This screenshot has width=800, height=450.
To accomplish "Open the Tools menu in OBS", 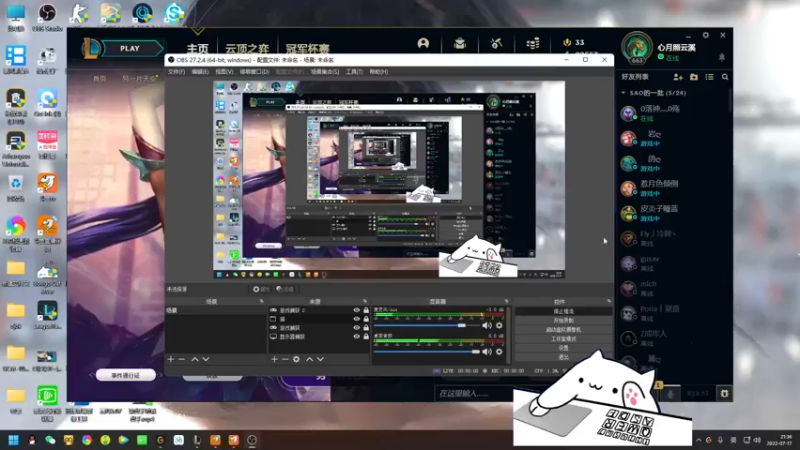I will tap(354, 72).
